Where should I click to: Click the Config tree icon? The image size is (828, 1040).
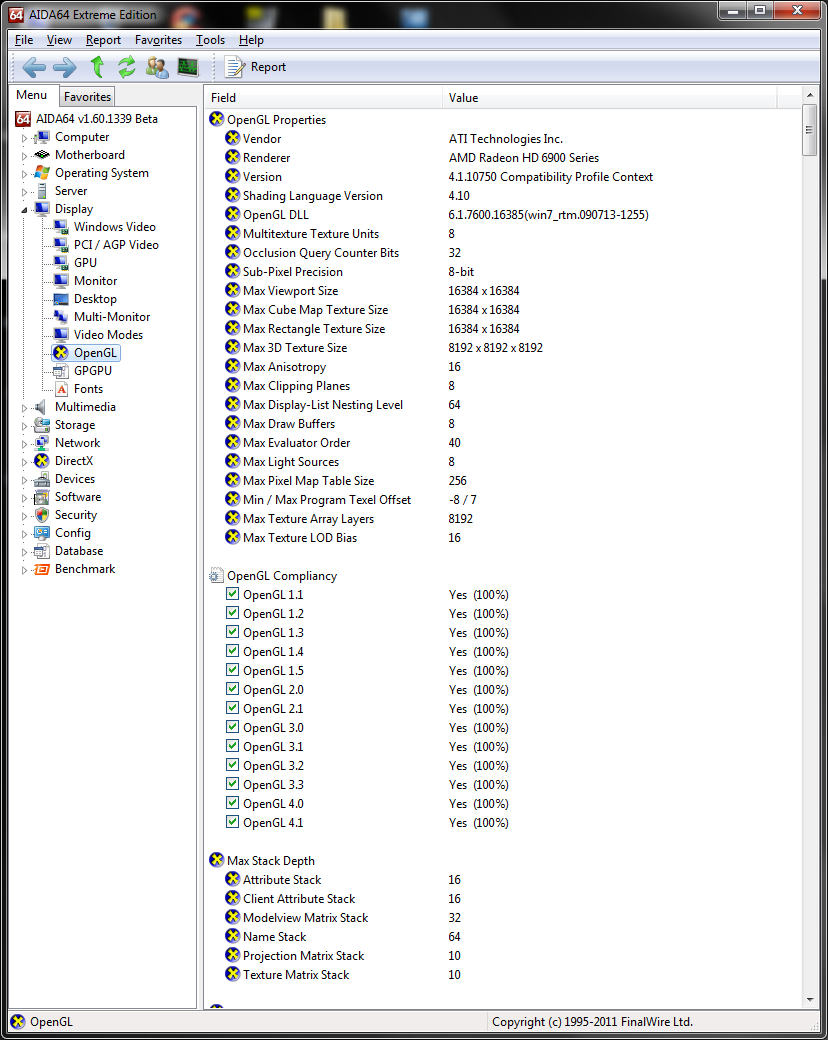point(42,533)
